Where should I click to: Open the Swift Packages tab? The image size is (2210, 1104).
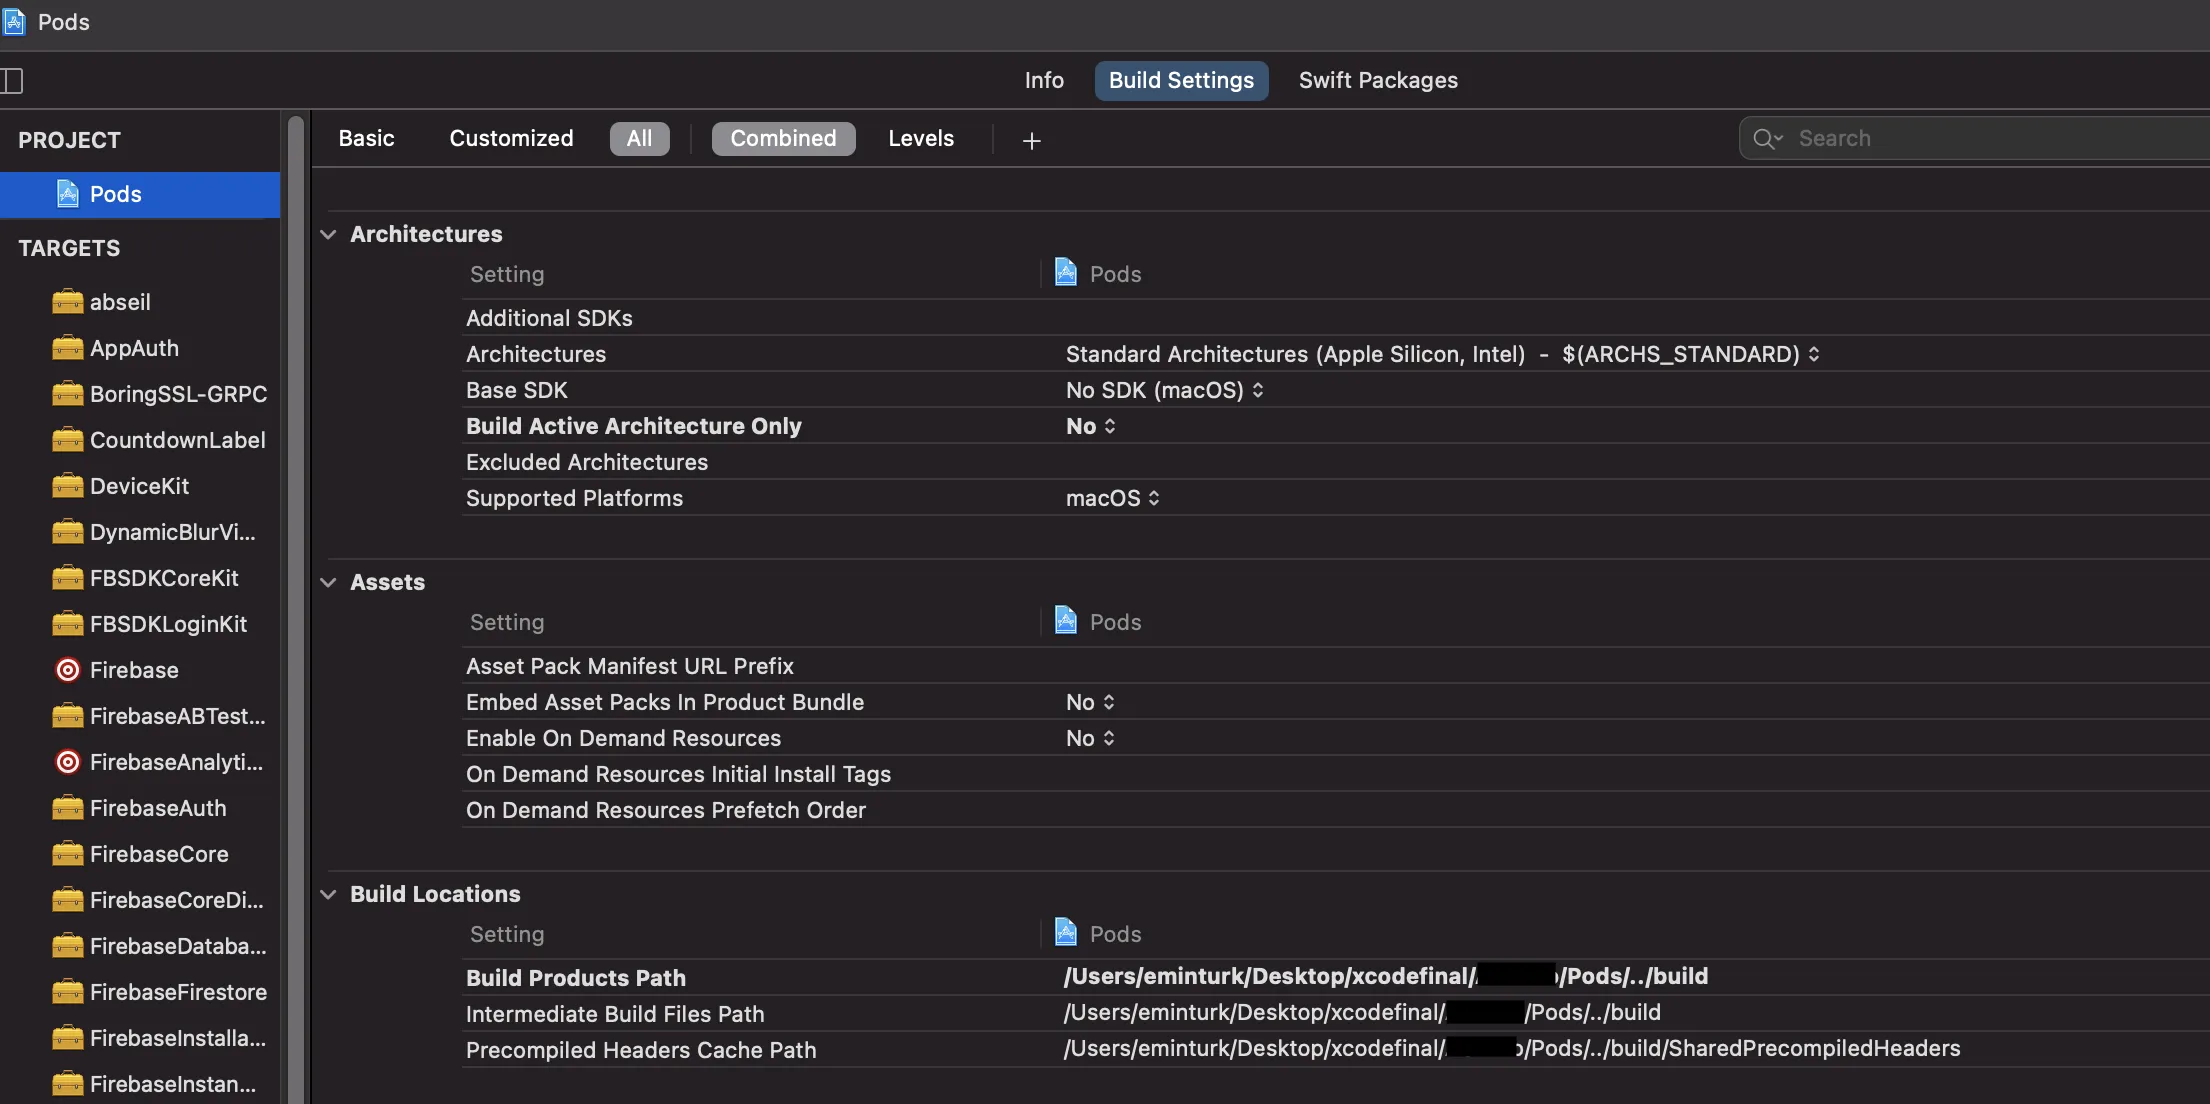1377,81
